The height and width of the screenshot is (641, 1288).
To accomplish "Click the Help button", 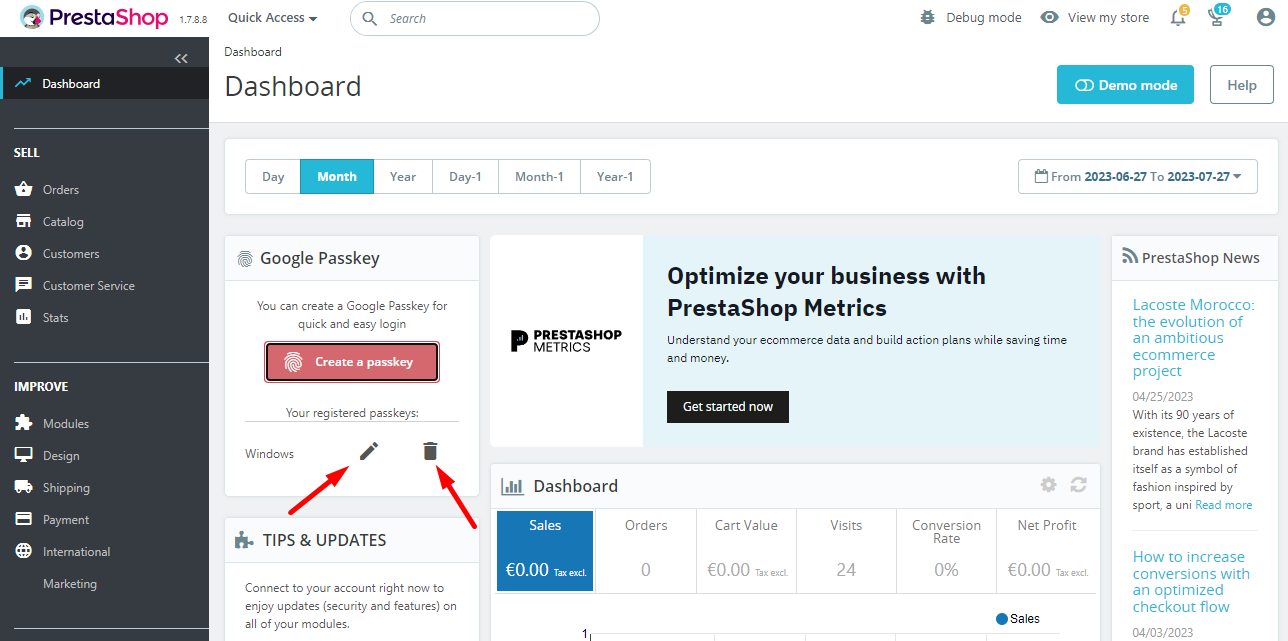I will click(1241, 85).
